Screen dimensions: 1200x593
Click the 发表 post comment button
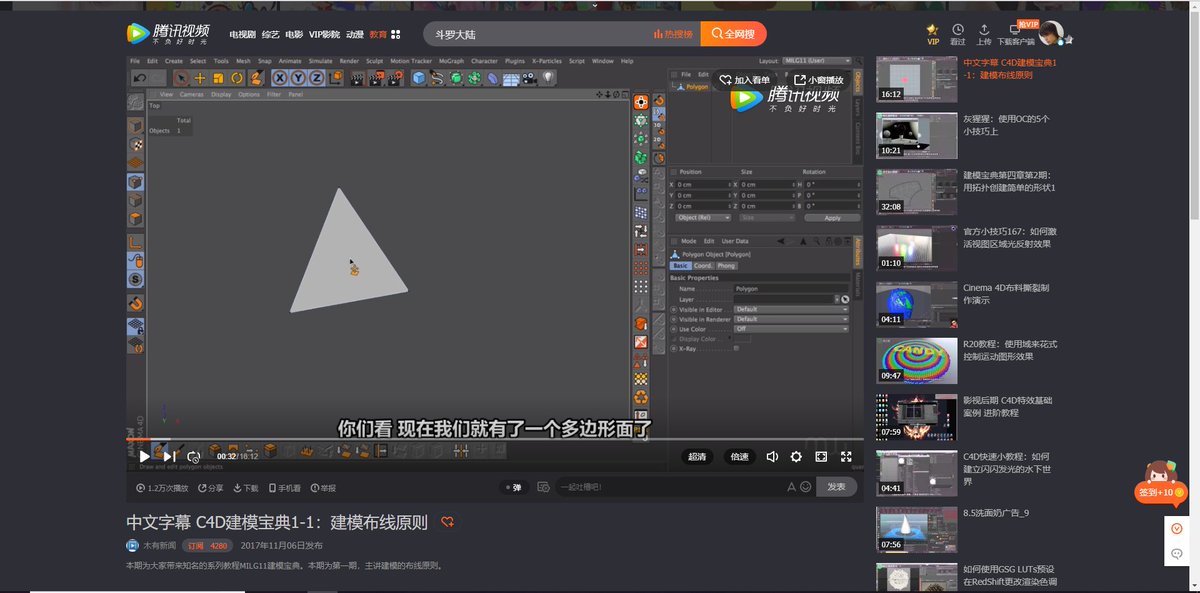pos(837,487)
